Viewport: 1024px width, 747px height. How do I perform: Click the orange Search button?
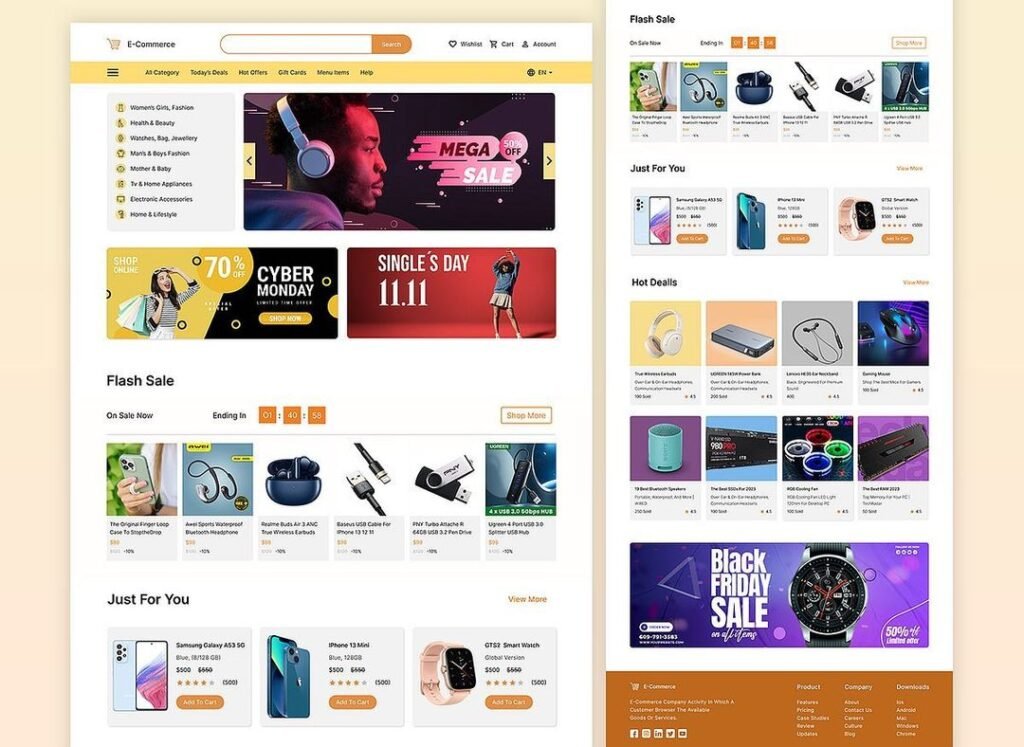(391, 44)
